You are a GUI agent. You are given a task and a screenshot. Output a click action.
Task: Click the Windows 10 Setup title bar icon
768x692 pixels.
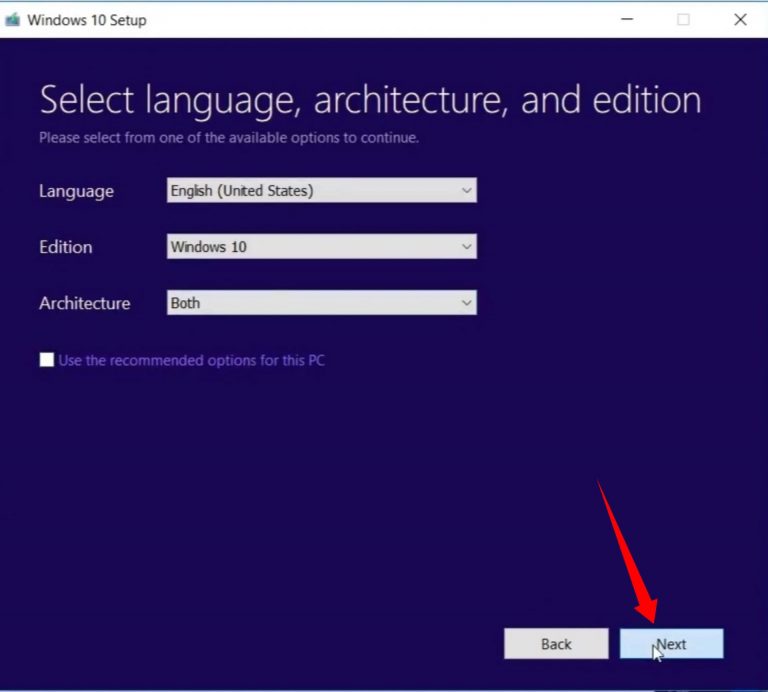[x=13, y=19]
